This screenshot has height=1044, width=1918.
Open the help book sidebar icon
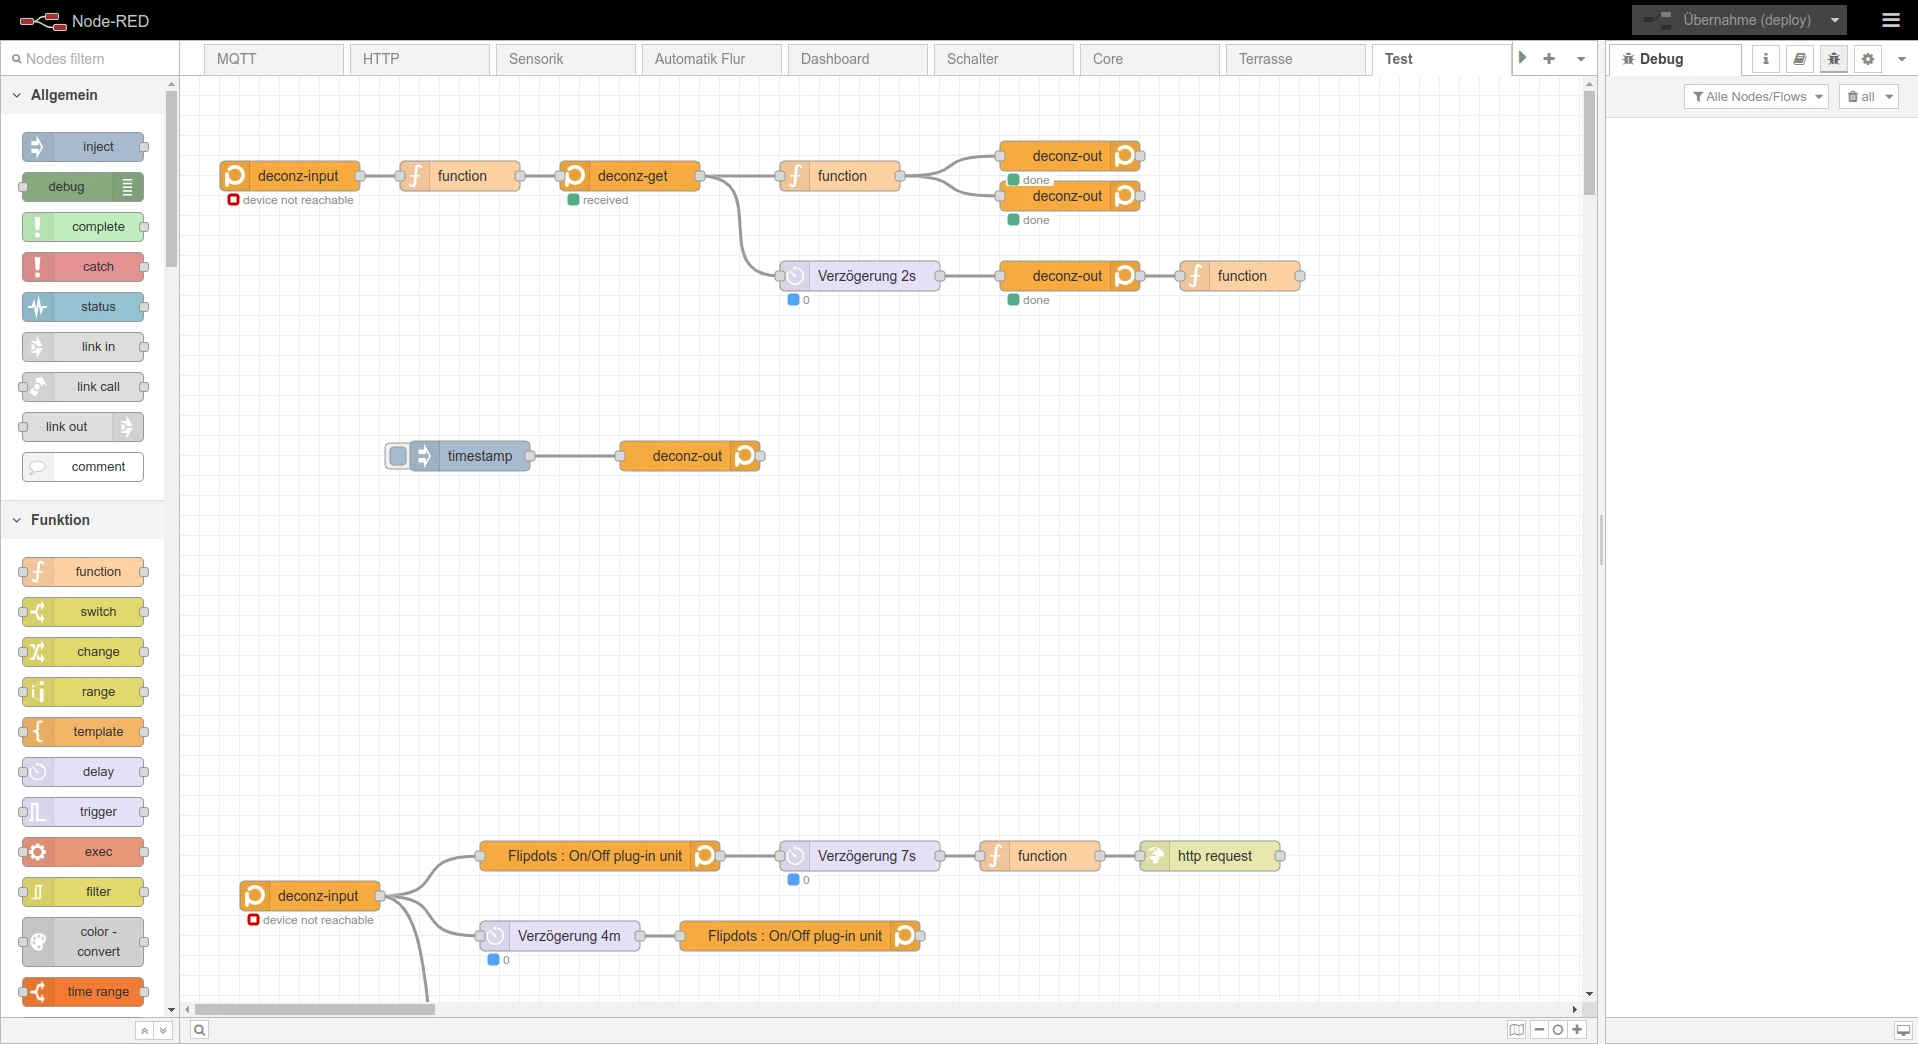pyautogui.click(x=1800, y=59)
